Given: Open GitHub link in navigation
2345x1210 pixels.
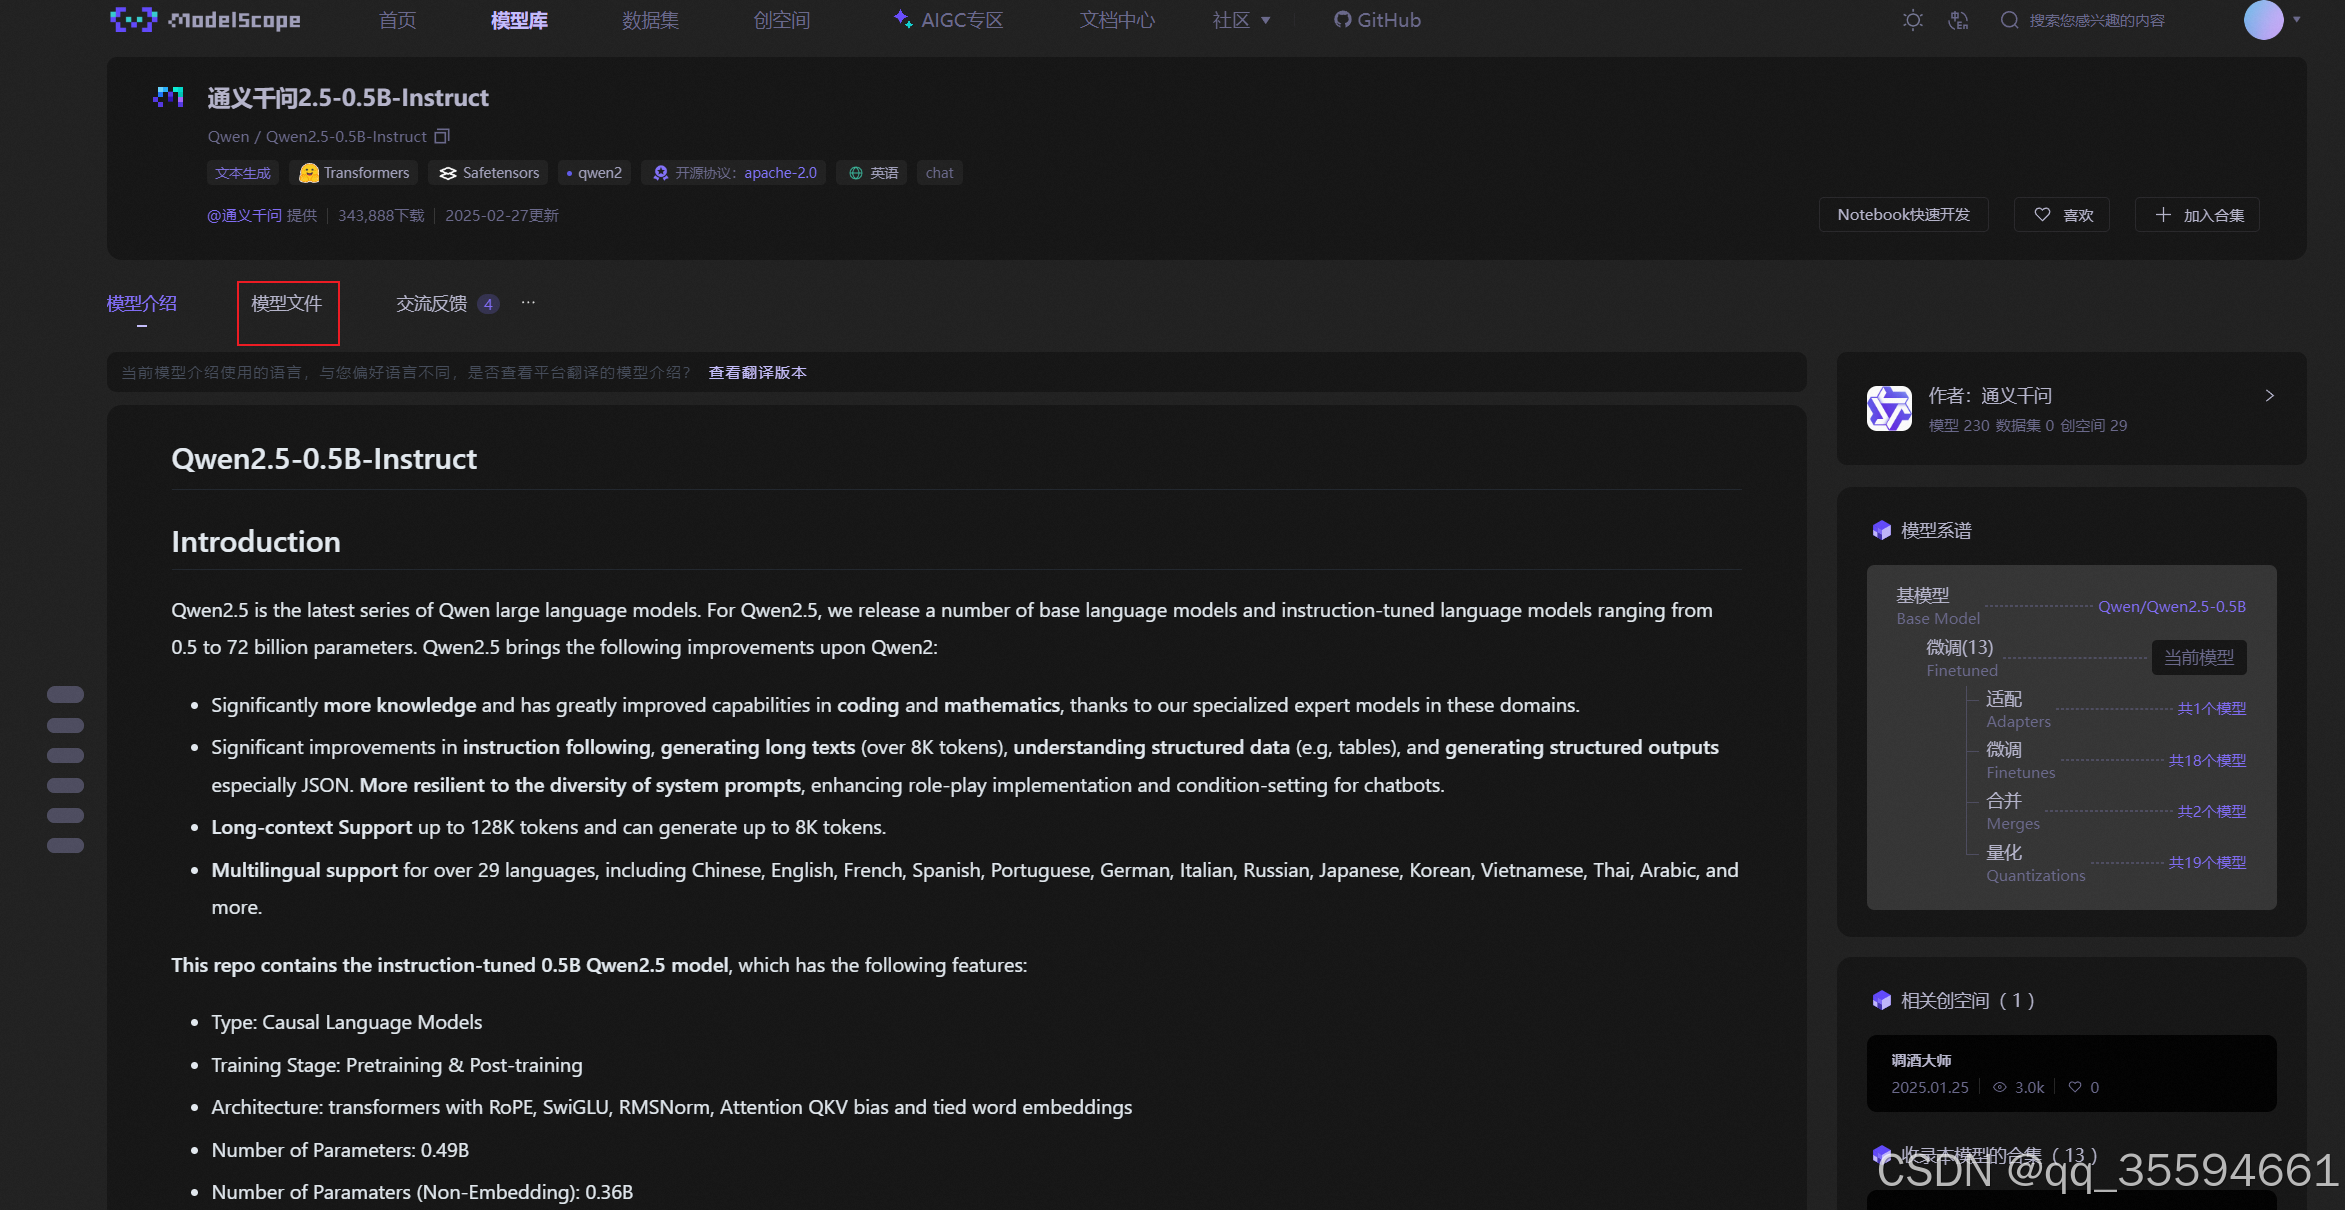Looking at the screenshot, I should [1377, 20].
